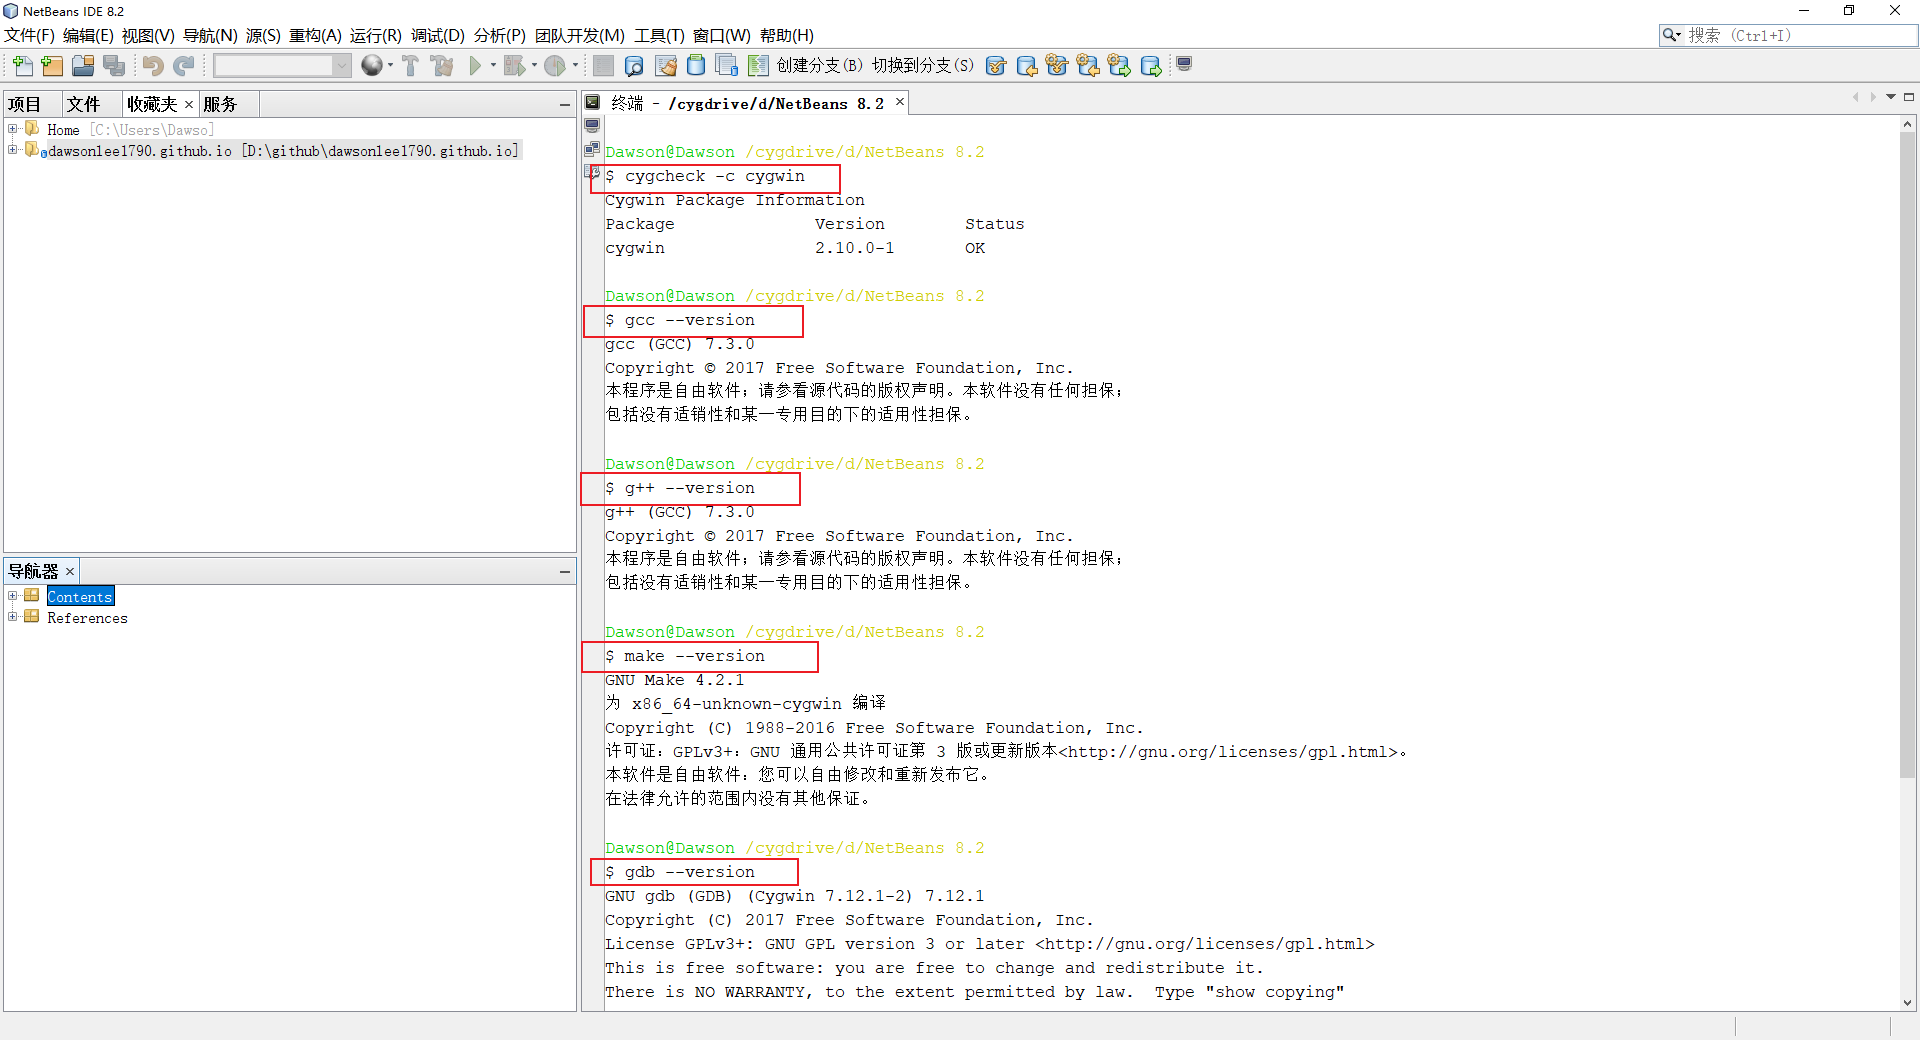Click the Clean and Build broom-hammer icon
The height and width of the screenshot is (1040, 1920).
[x=441, y=66]
